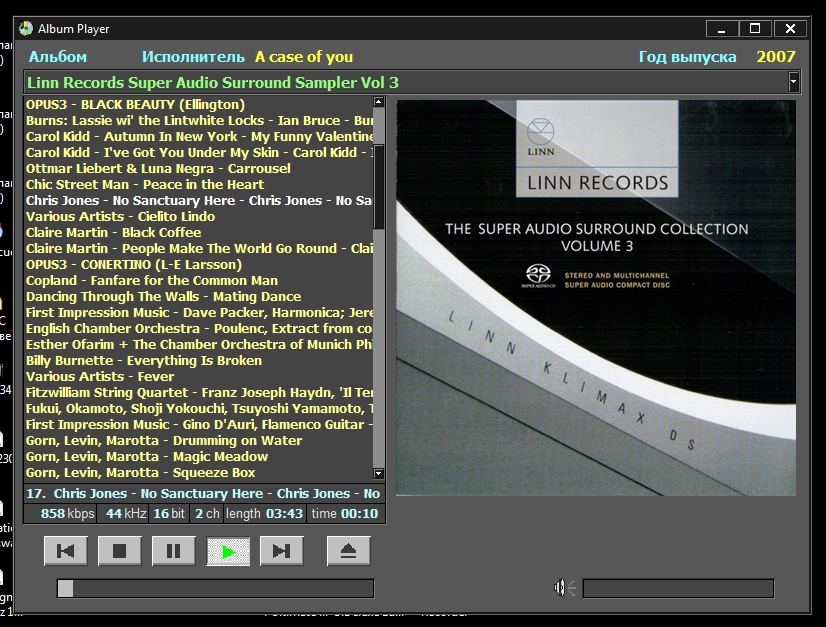Click the Год выпуска label
Viewport: 826px width, 627px height.
coord(687,57)
